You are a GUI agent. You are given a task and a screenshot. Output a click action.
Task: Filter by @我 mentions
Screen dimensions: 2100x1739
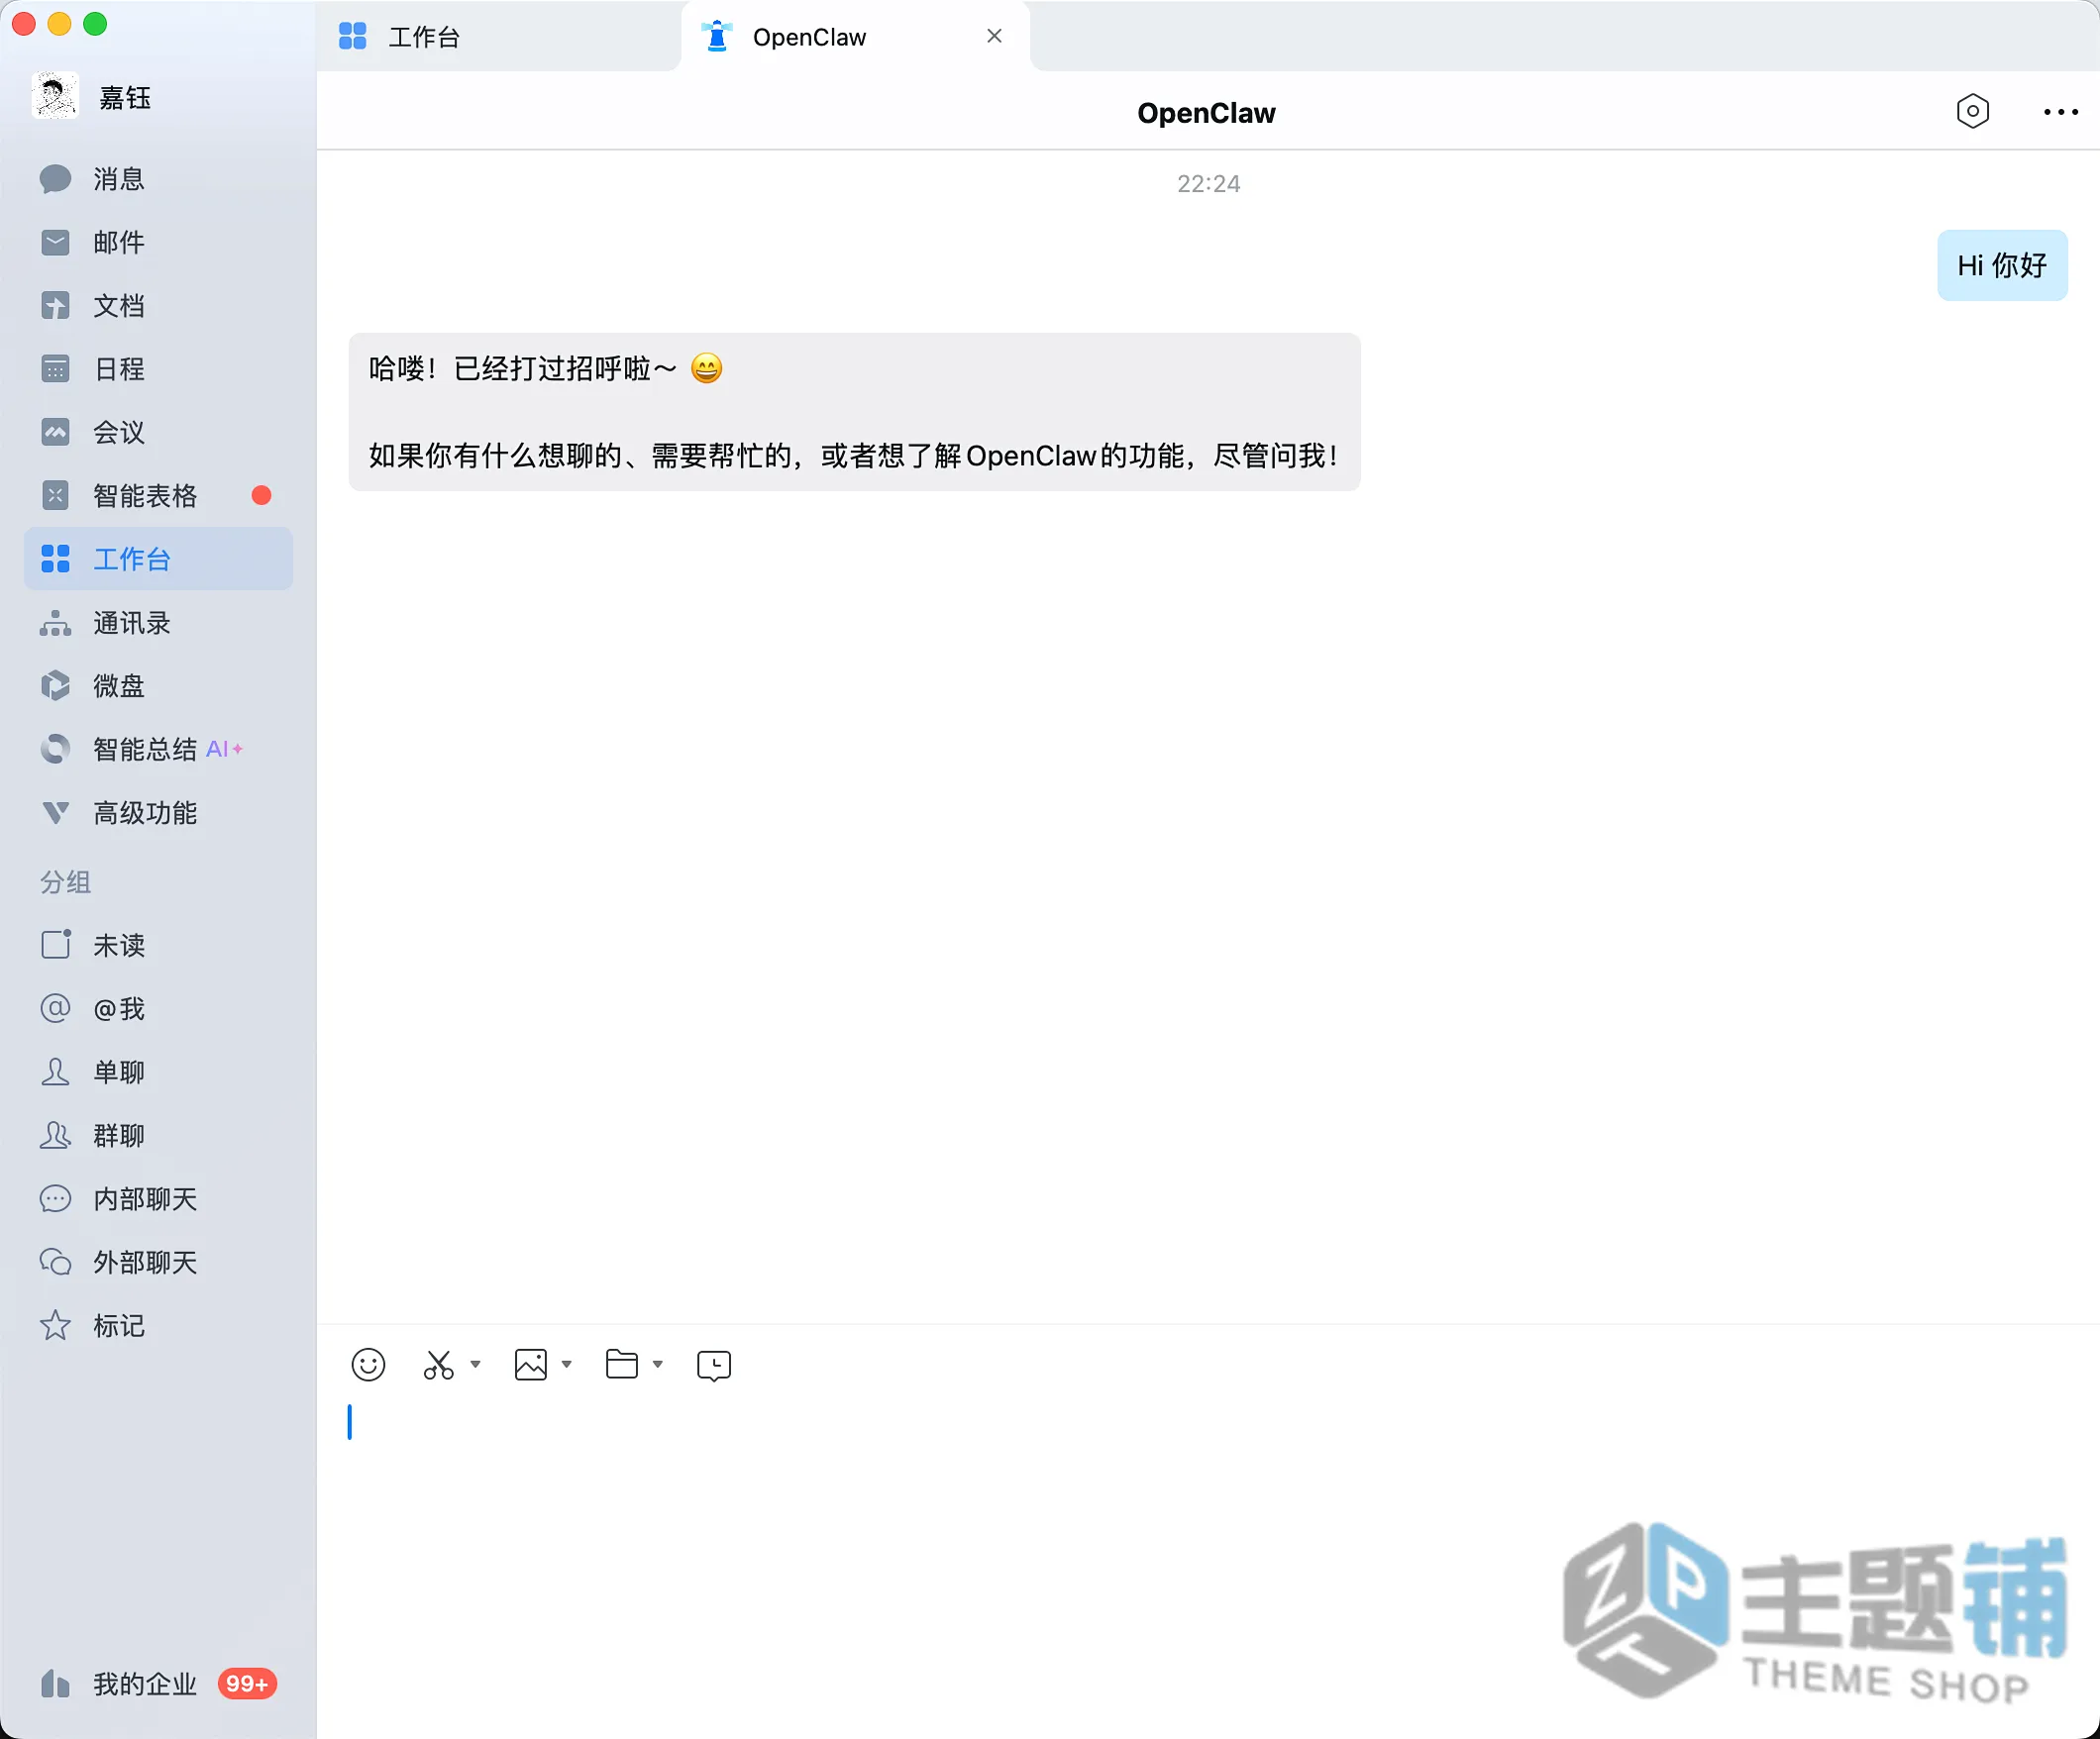[x=158, y=1009]
